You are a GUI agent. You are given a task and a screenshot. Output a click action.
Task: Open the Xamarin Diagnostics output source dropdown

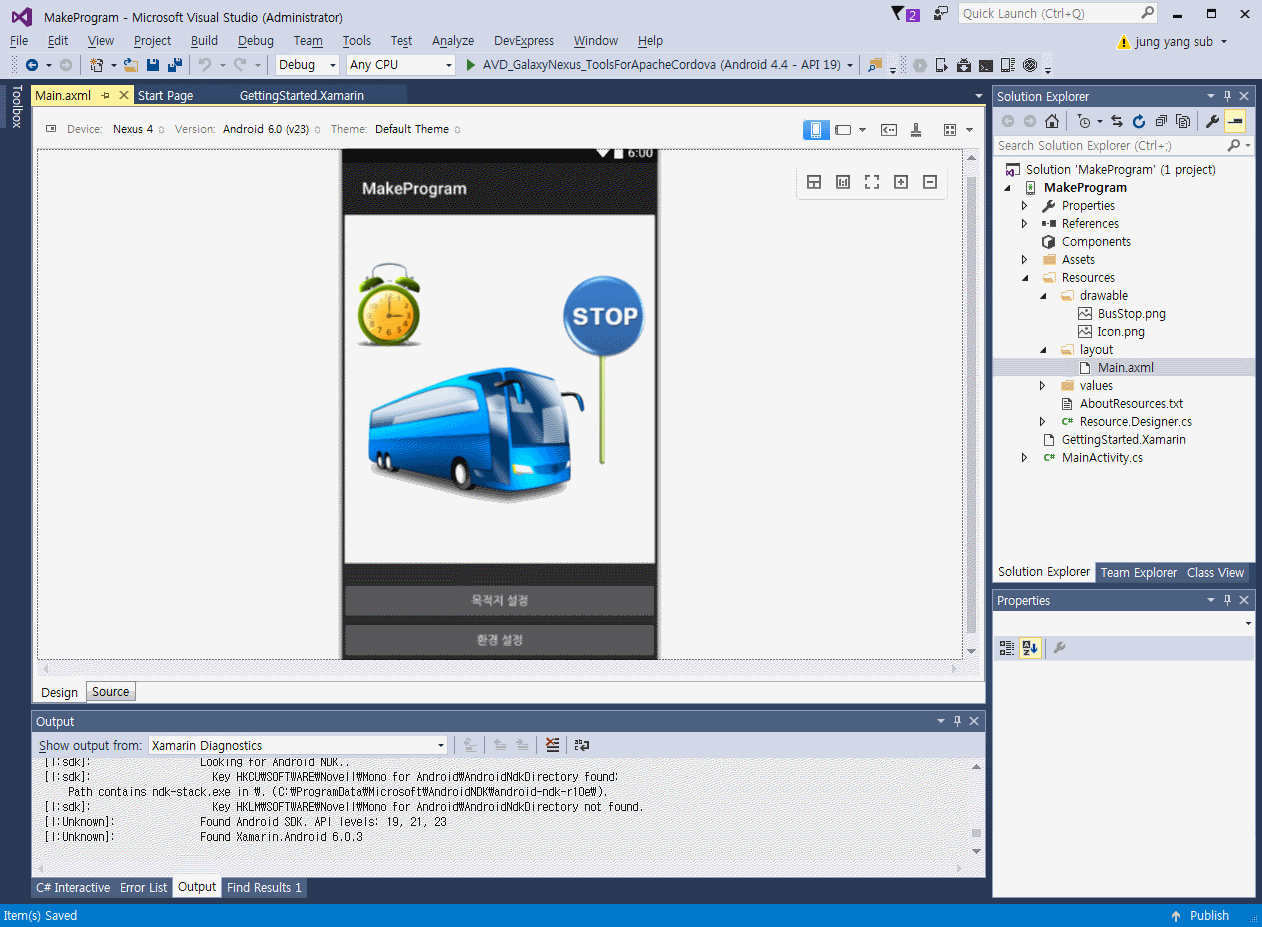point(298,745)
